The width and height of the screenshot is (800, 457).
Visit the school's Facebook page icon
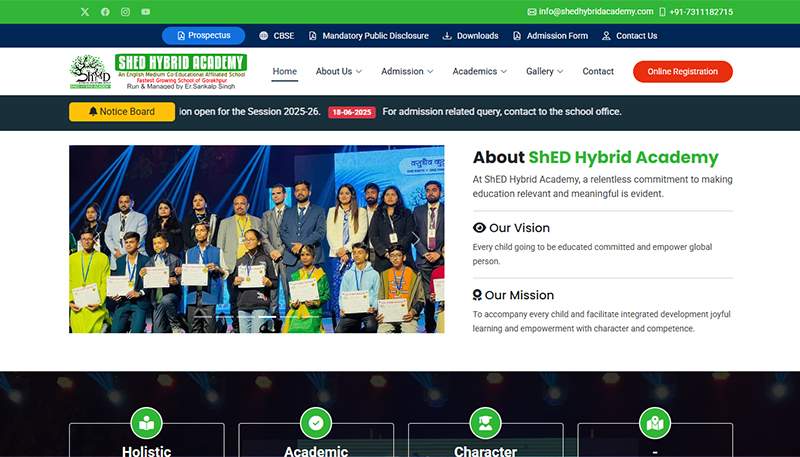pyautogui.click(x=105, y=12)
